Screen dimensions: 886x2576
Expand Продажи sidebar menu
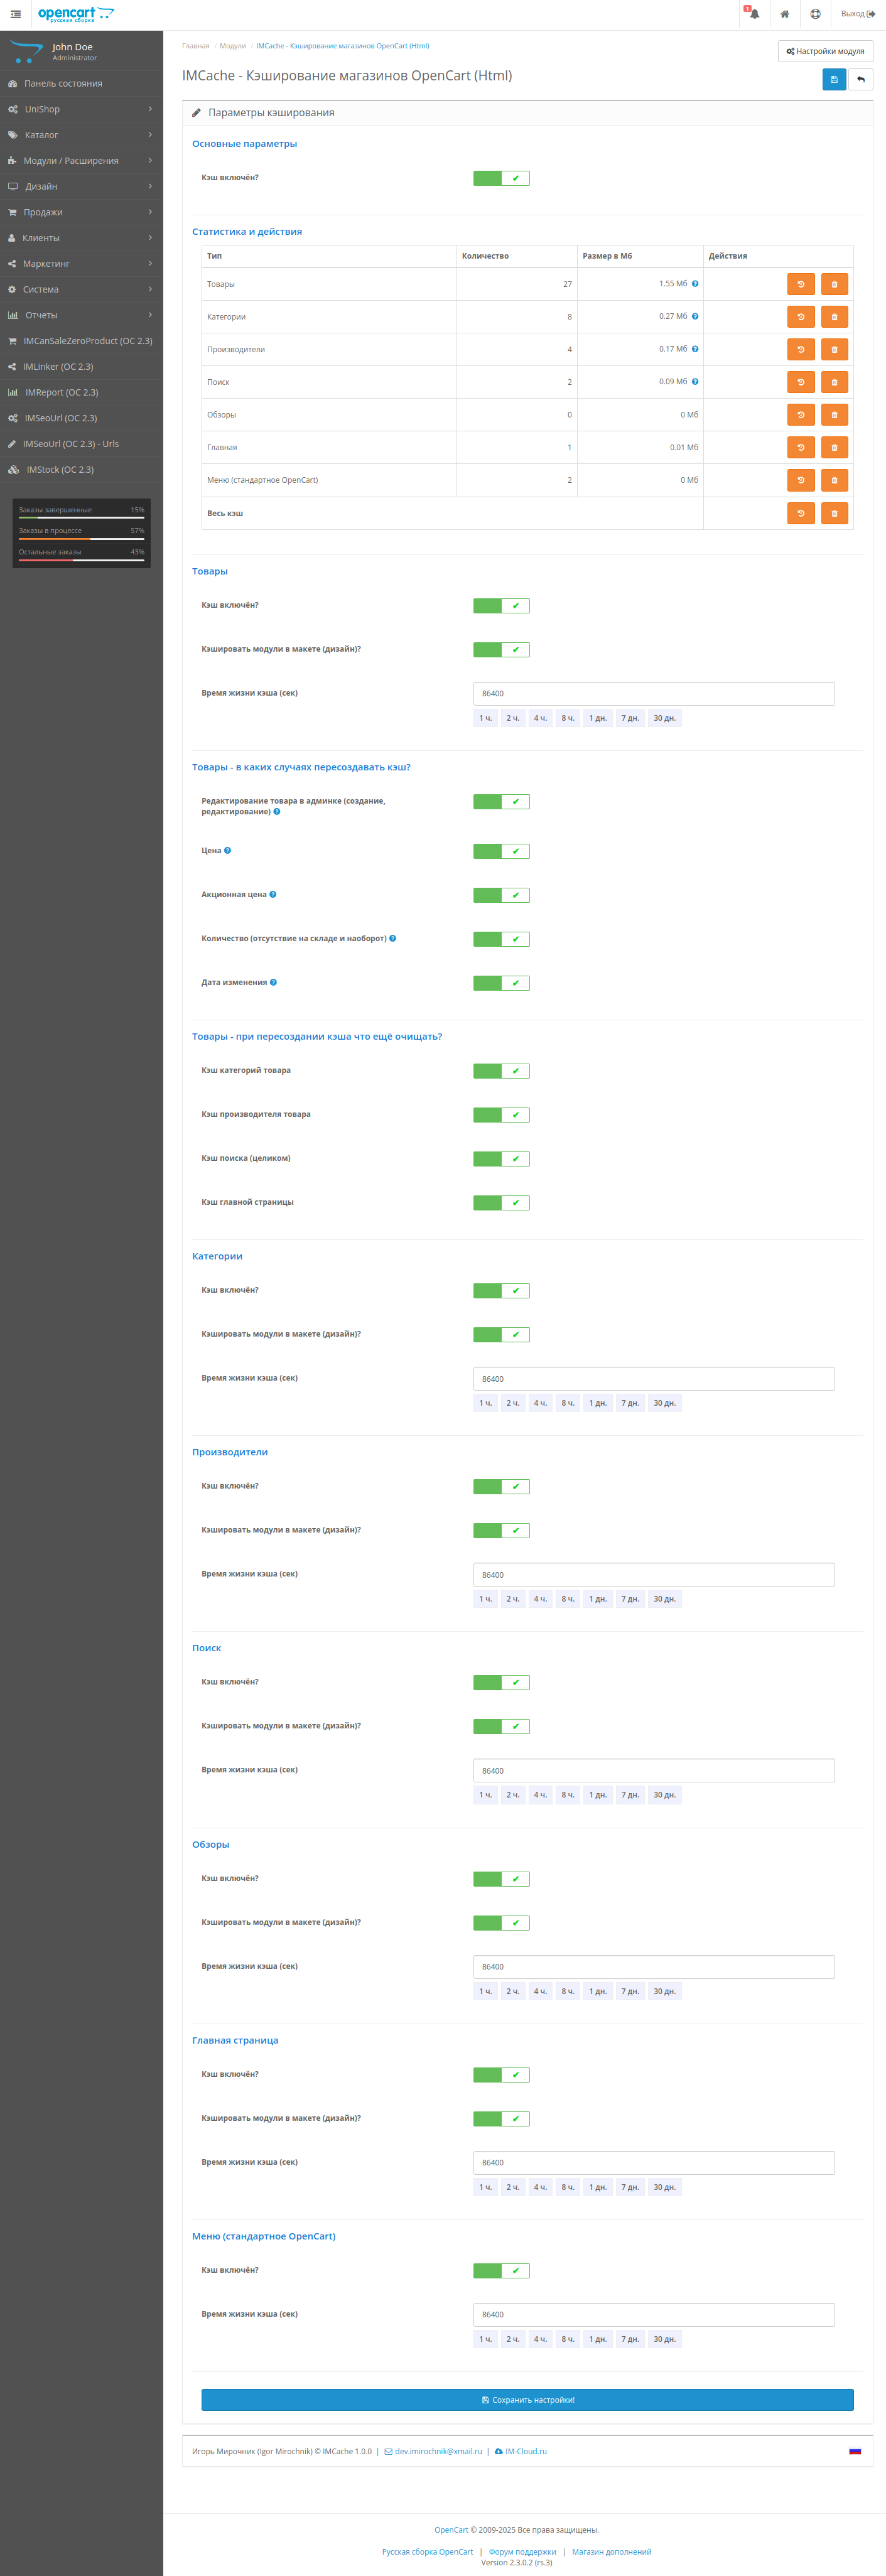pos(81,212)
